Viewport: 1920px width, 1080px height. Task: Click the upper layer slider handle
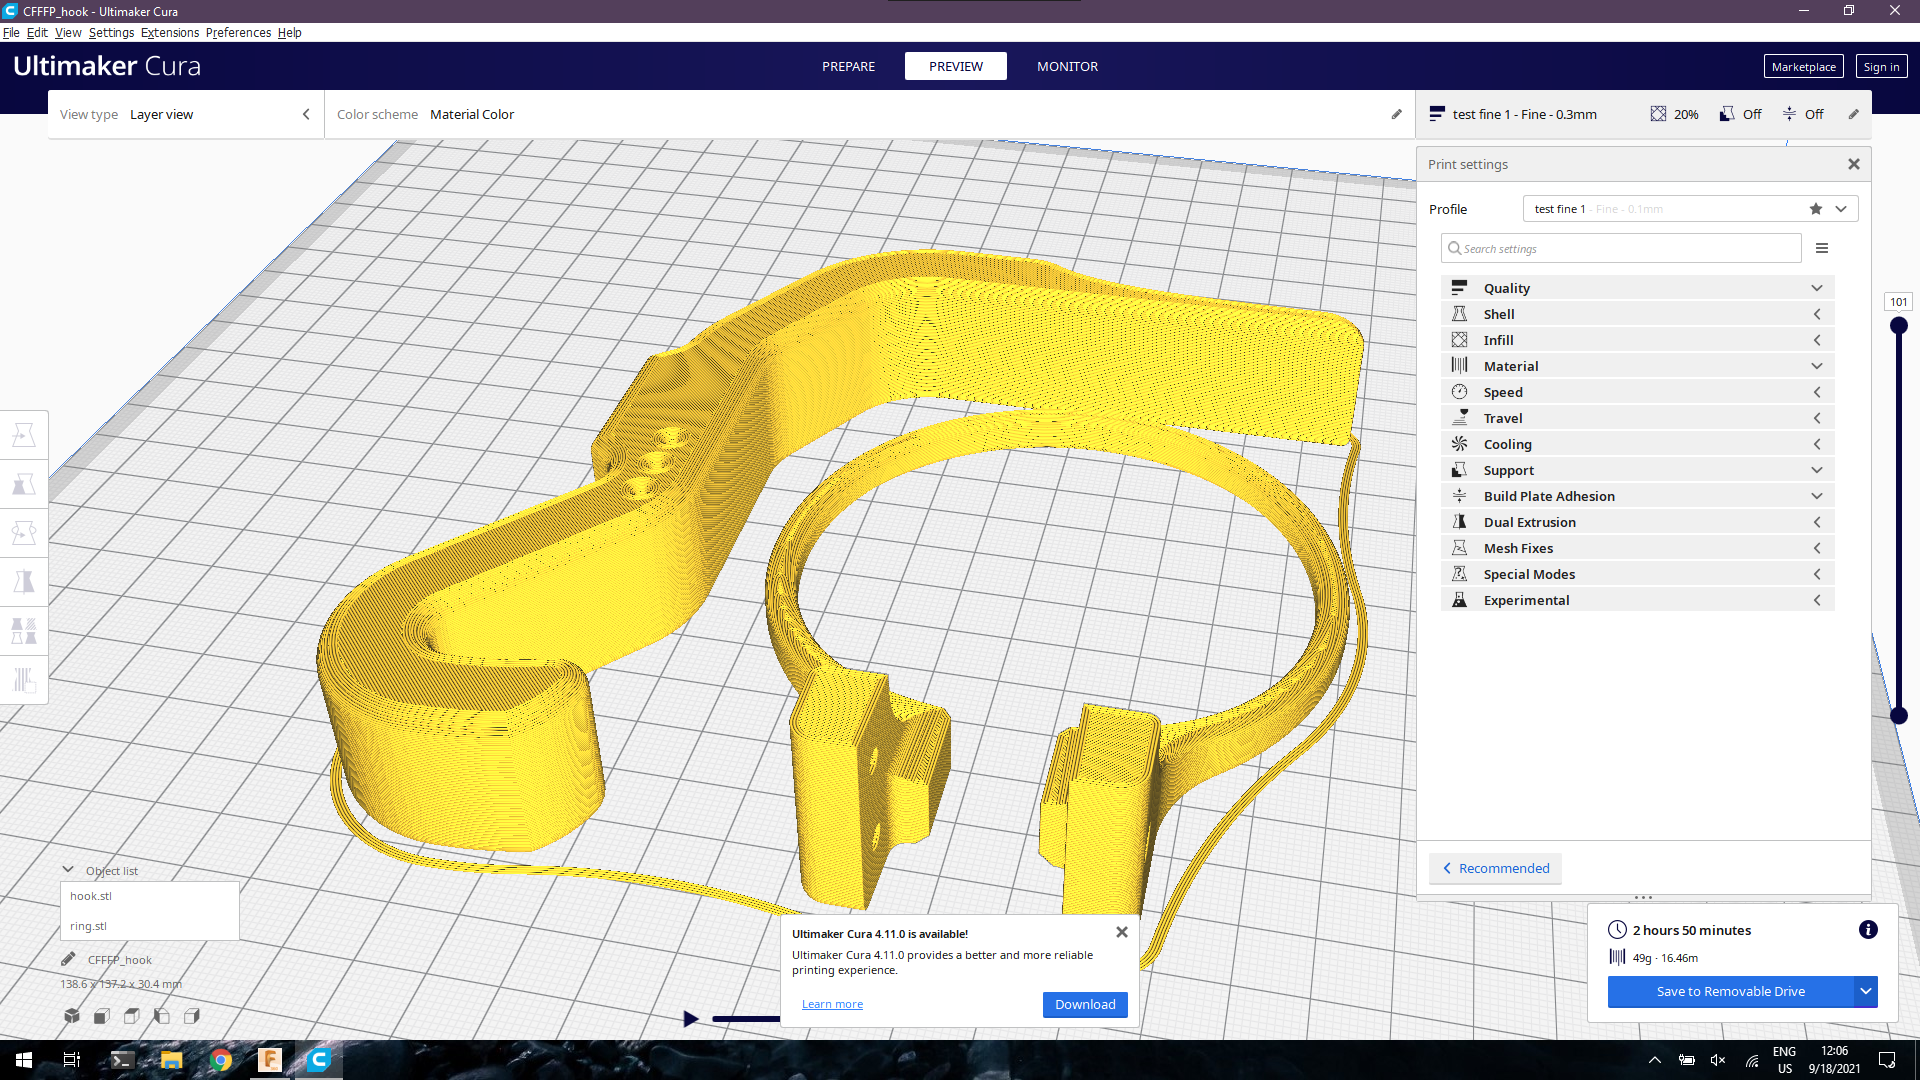click(1898, 325)
